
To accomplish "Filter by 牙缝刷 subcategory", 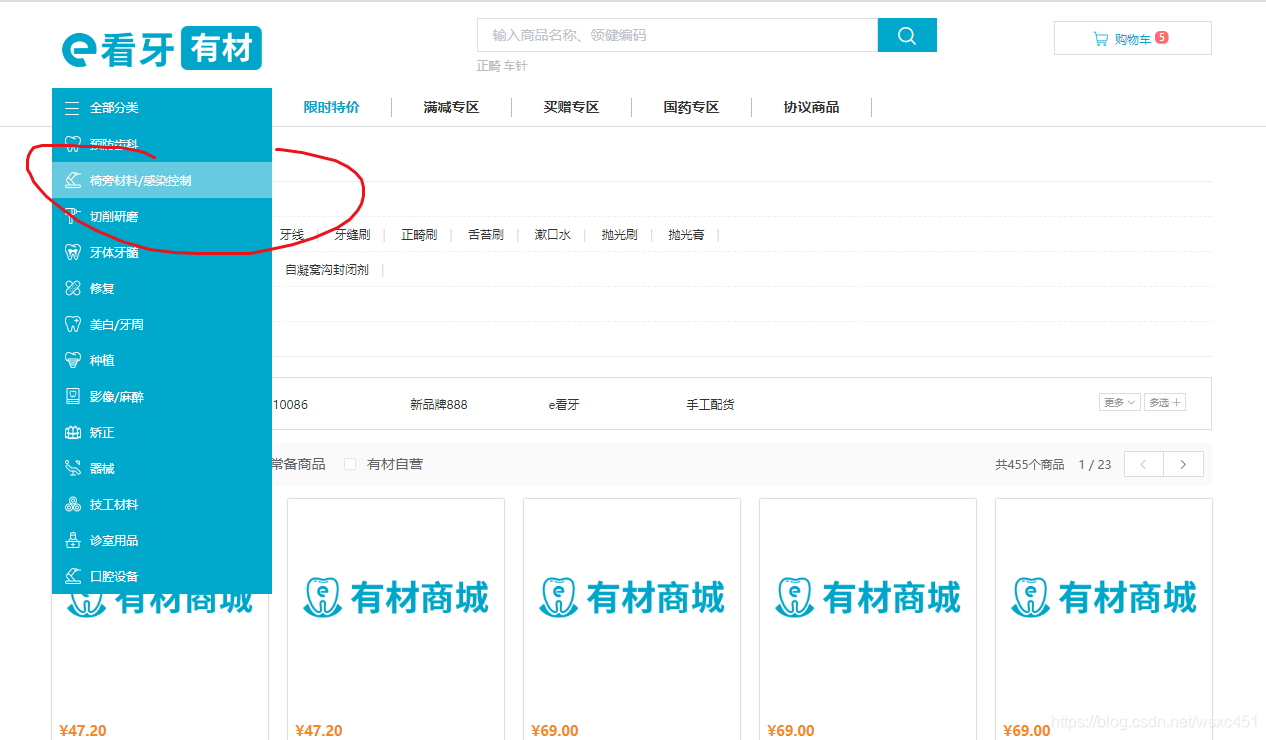I will [x=352, y=234].
